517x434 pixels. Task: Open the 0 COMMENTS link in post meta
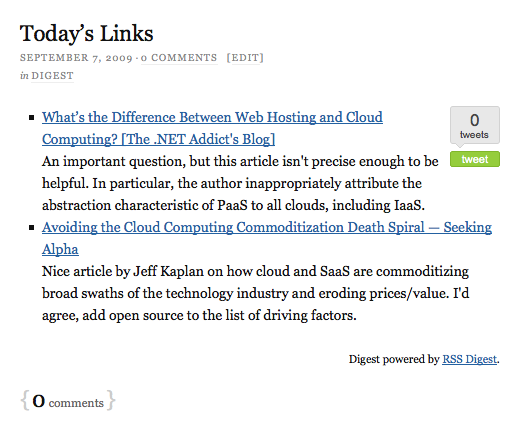pyautogui.click(x=179, y=58)
